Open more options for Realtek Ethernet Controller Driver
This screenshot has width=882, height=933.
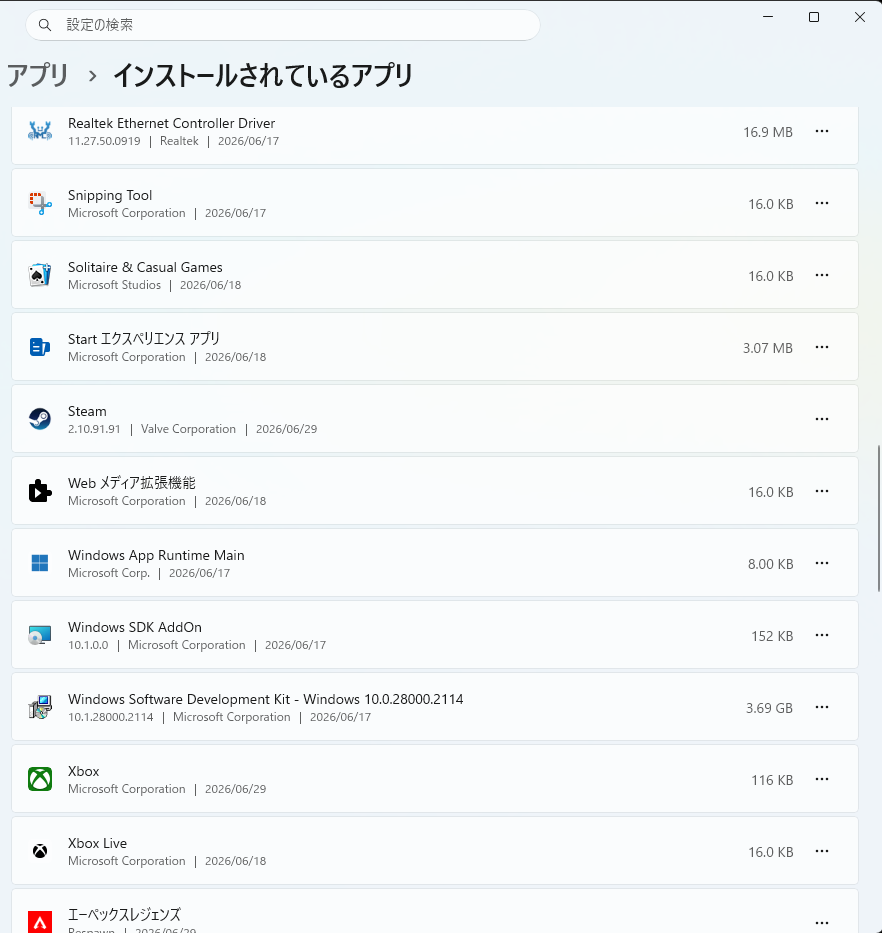pos(822,132)
